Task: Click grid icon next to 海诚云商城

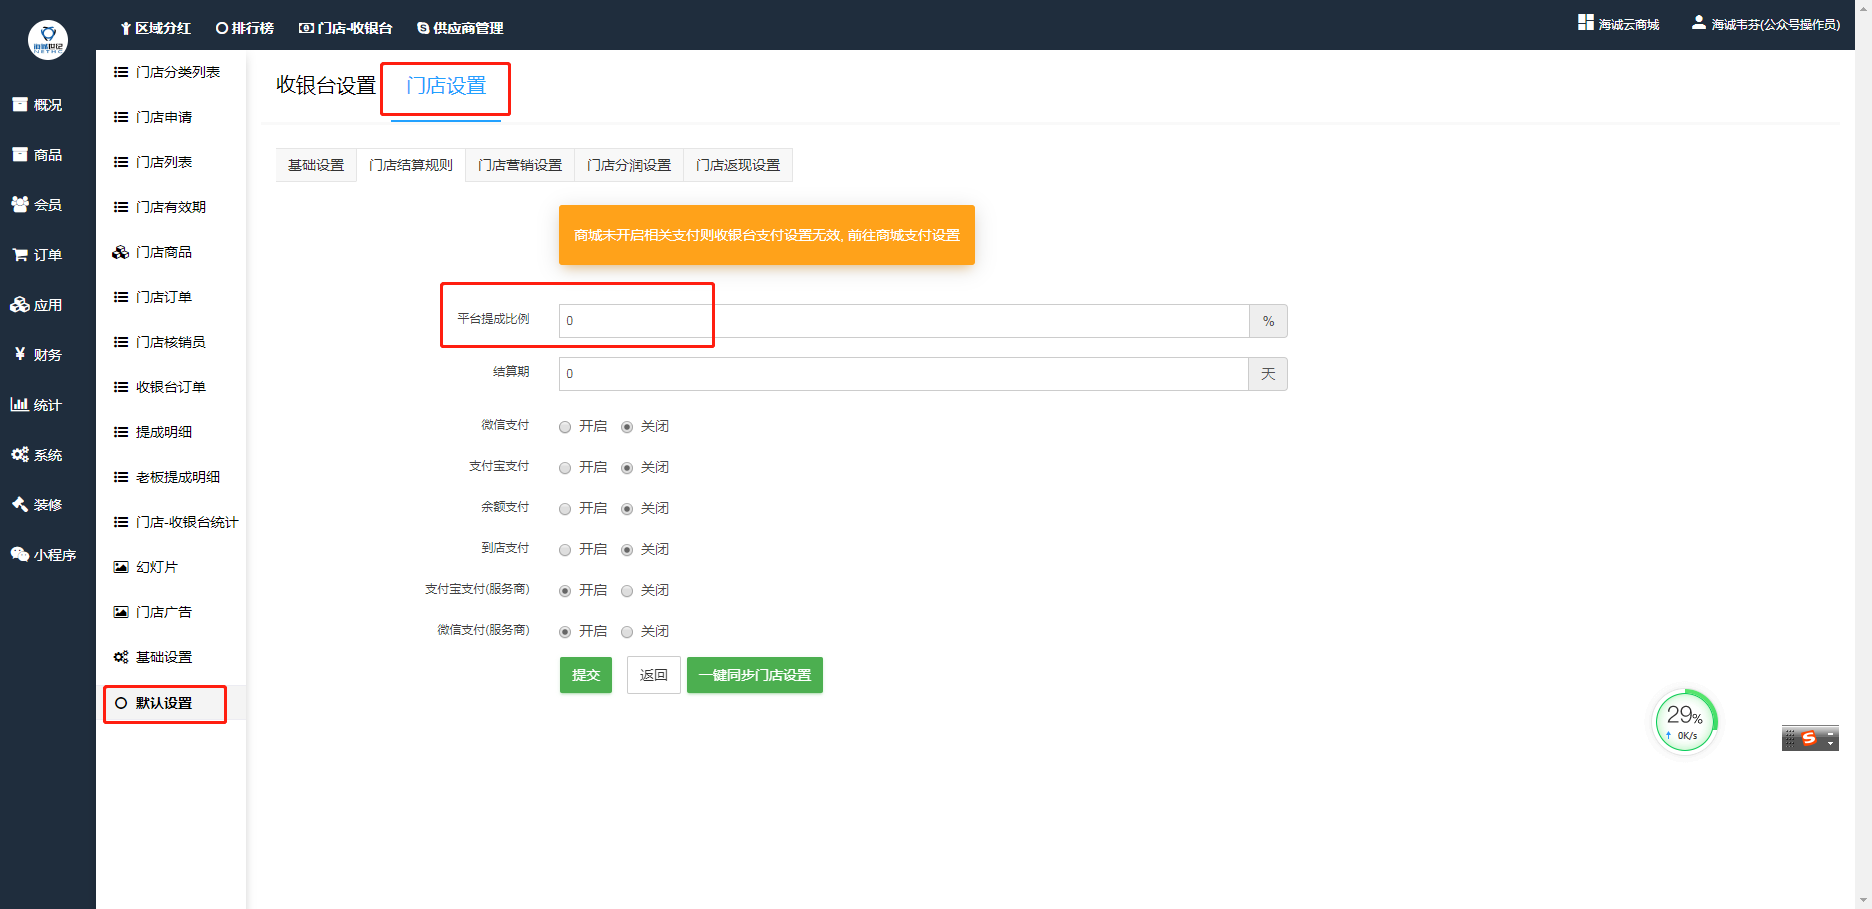Action: (1586, 22)
